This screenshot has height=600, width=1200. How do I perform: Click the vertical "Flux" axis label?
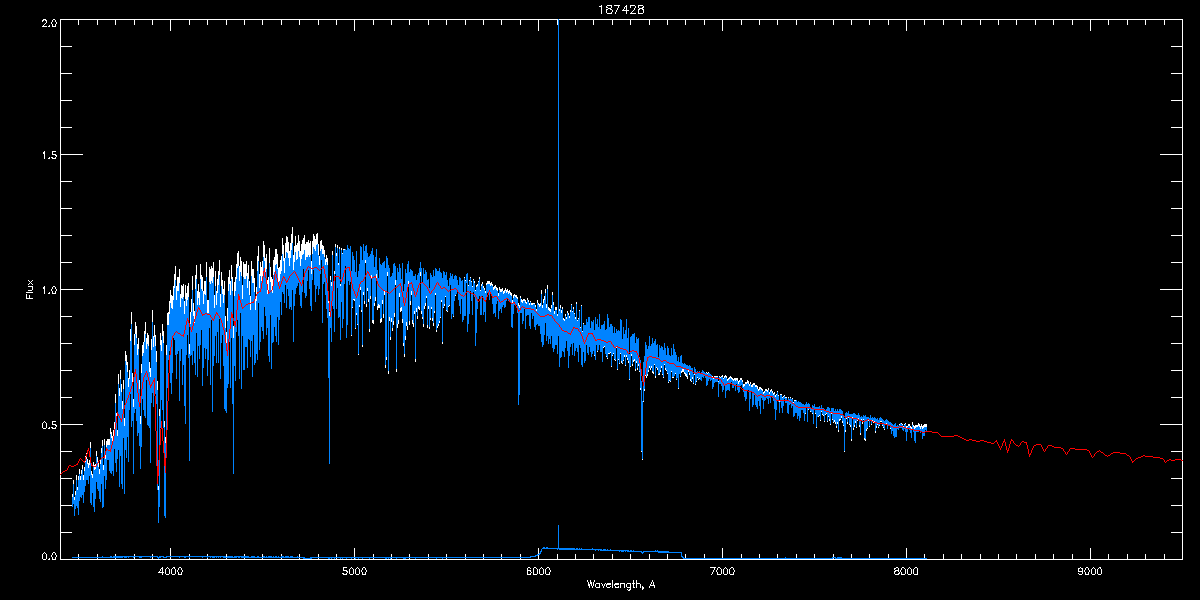29,289
